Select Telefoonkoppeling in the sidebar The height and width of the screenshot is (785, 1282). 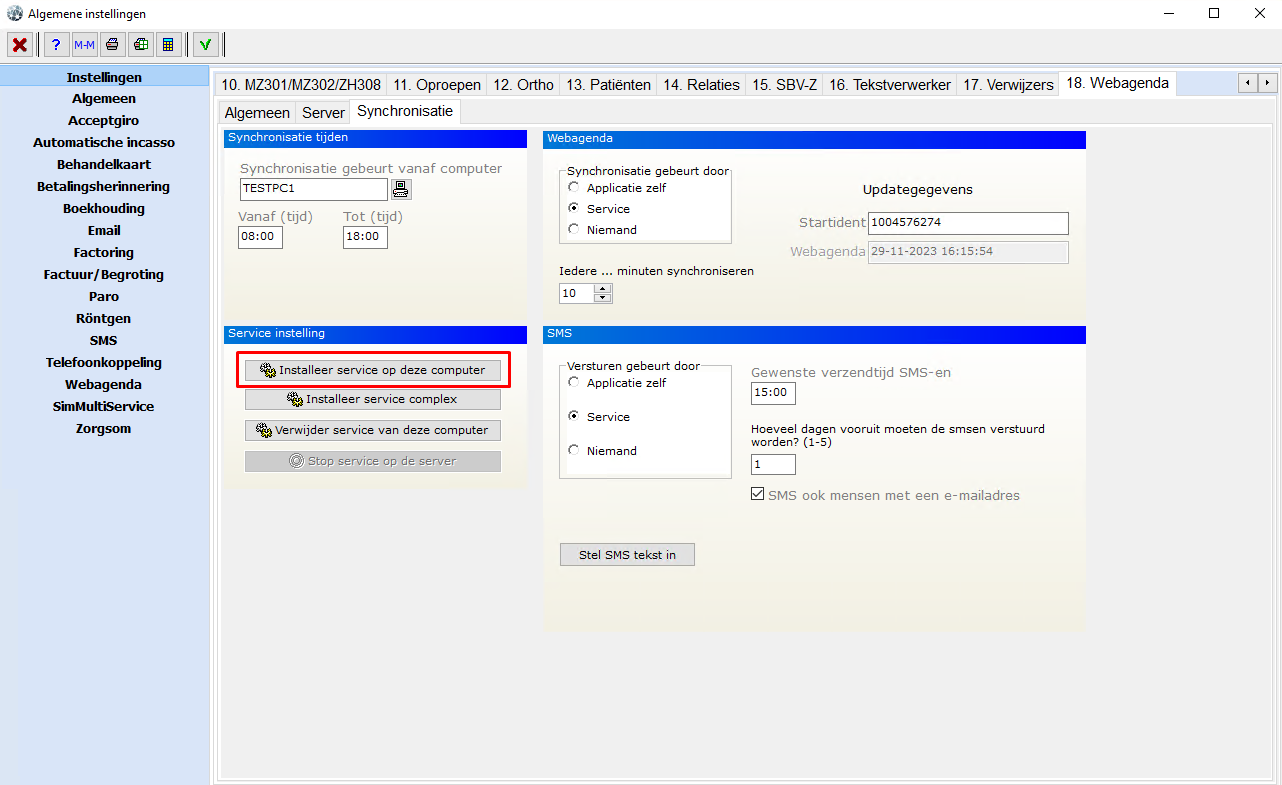click(104, 363)
